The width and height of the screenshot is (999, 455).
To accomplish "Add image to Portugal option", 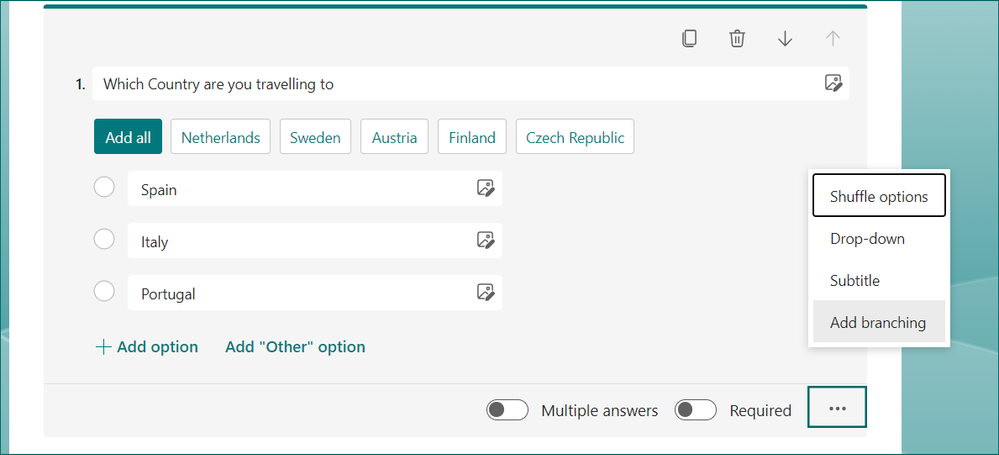I will [x=485, y=293].
